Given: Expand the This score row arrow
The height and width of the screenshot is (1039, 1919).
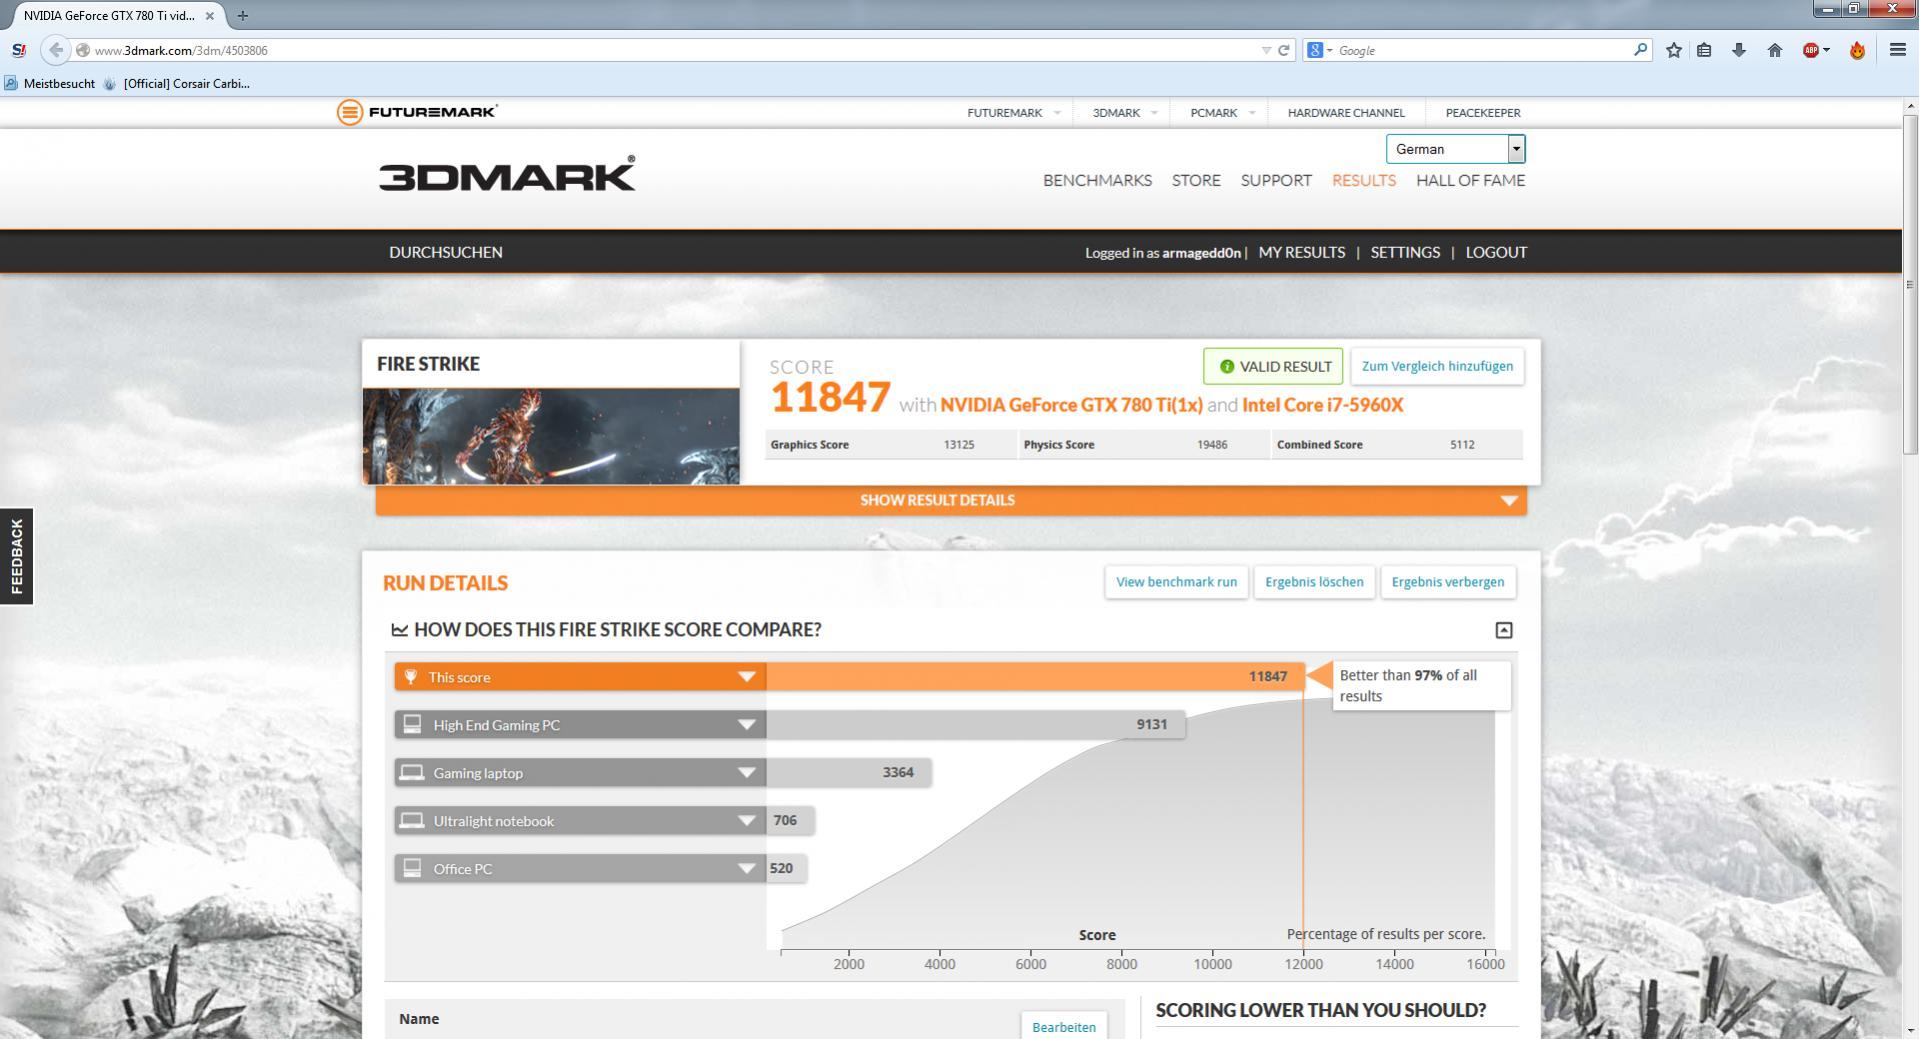Looking at the screenshot, I should 746,677.
